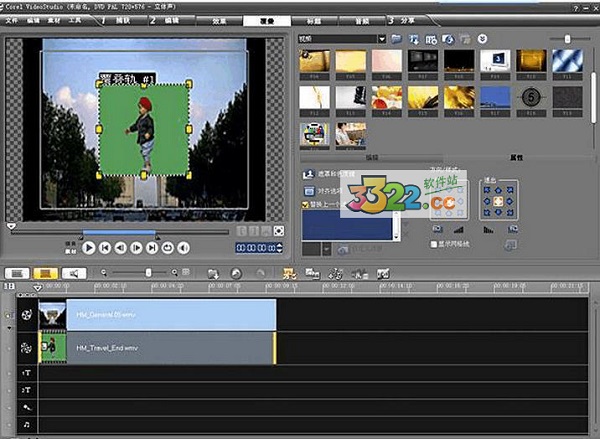Enlarge the preview window icon
This screenshot has height=439, width=600.
click(278, 232)
